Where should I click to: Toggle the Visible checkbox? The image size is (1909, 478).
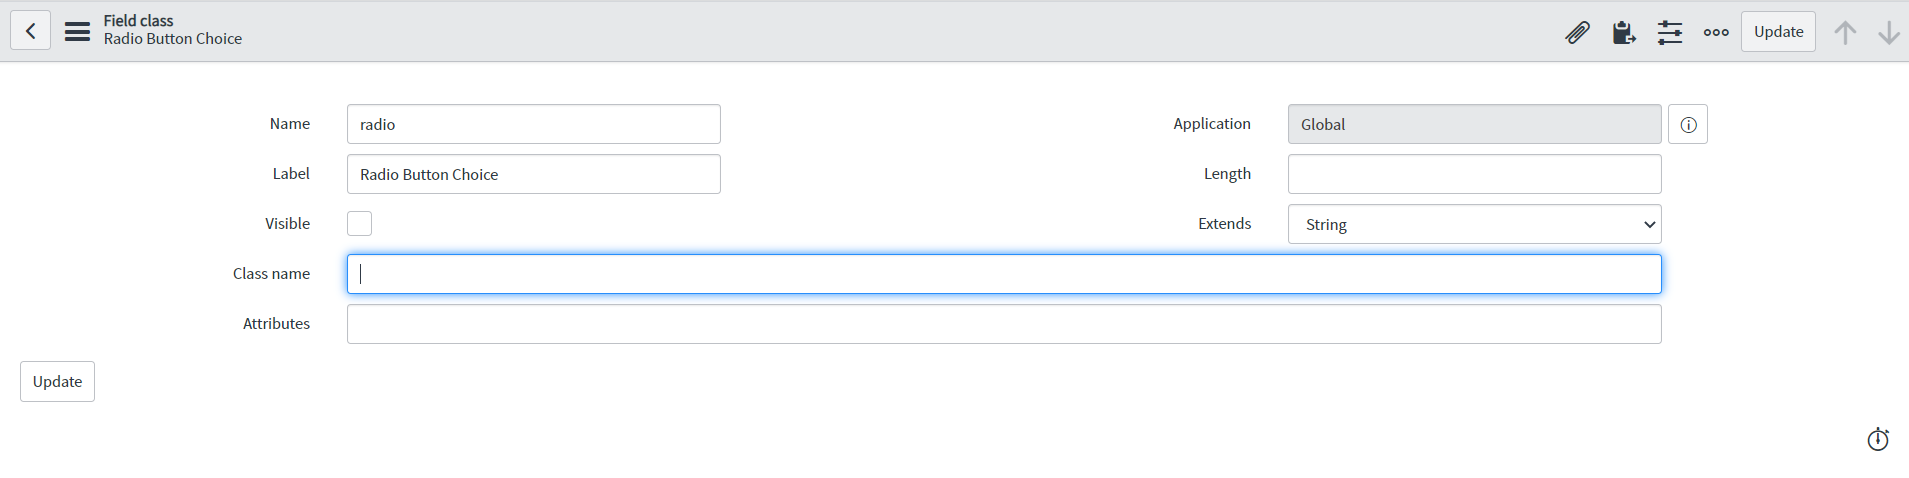click(359, 223)
